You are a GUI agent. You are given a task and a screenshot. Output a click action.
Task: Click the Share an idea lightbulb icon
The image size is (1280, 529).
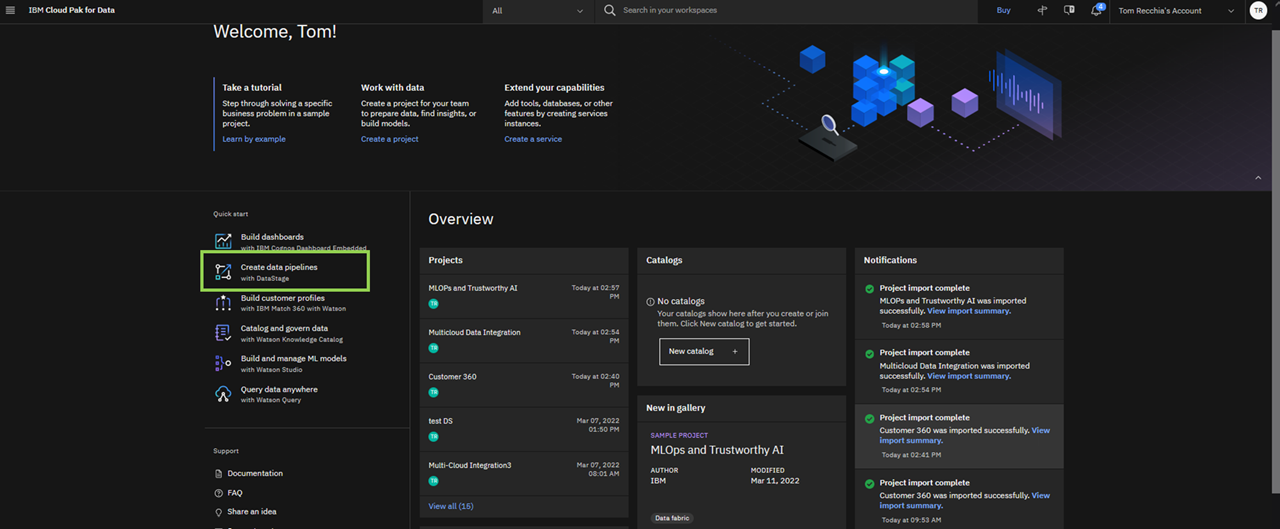(219, 512)
